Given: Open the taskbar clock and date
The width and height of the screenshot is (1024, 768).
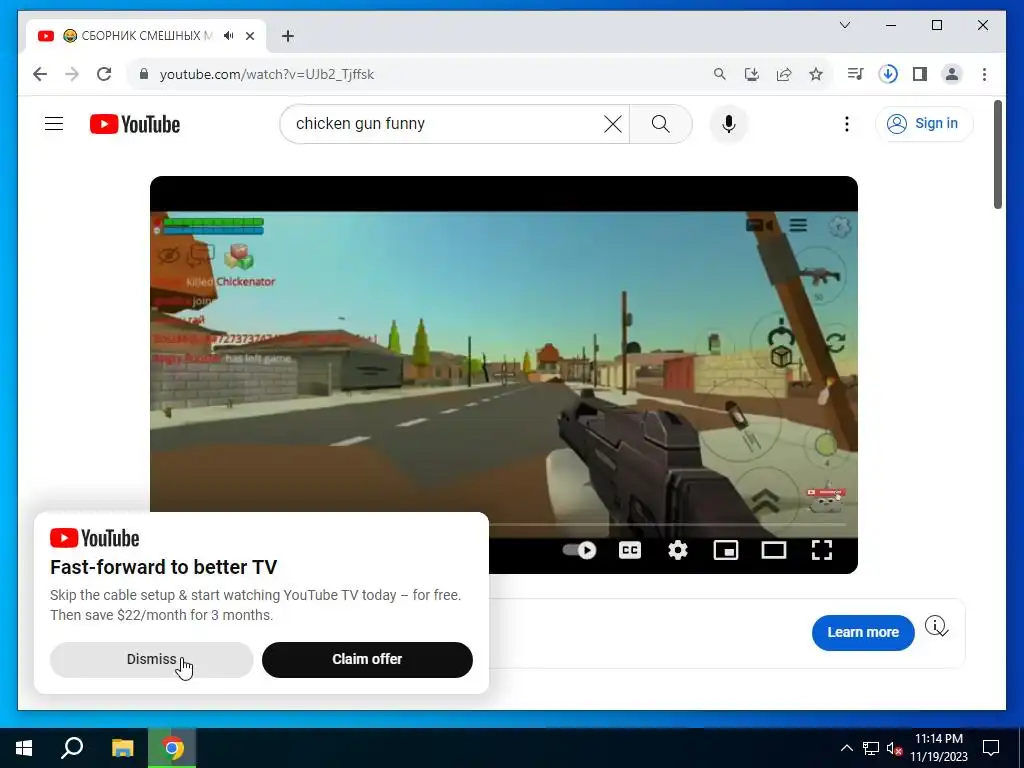Looking at the screenshot, I should (938, 748).
